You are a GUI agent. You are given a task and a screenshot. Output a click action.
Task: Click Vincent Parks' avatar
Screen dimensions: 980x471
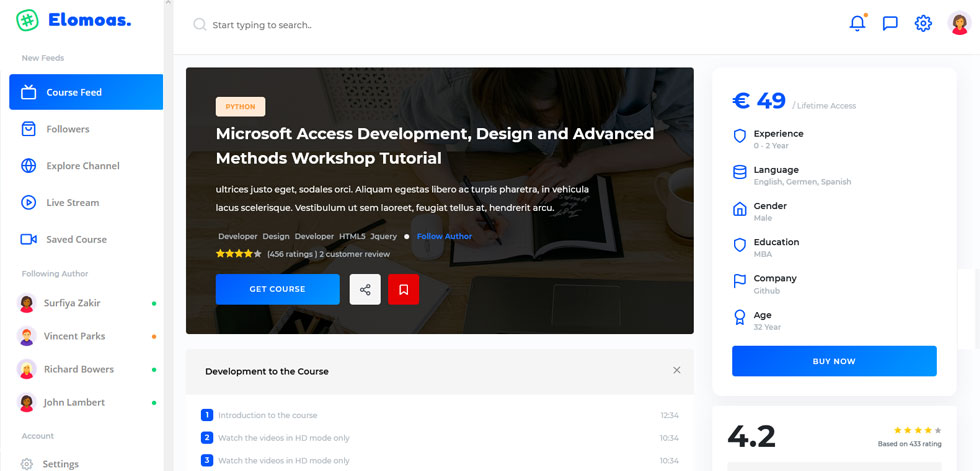(x=26, y=336)
